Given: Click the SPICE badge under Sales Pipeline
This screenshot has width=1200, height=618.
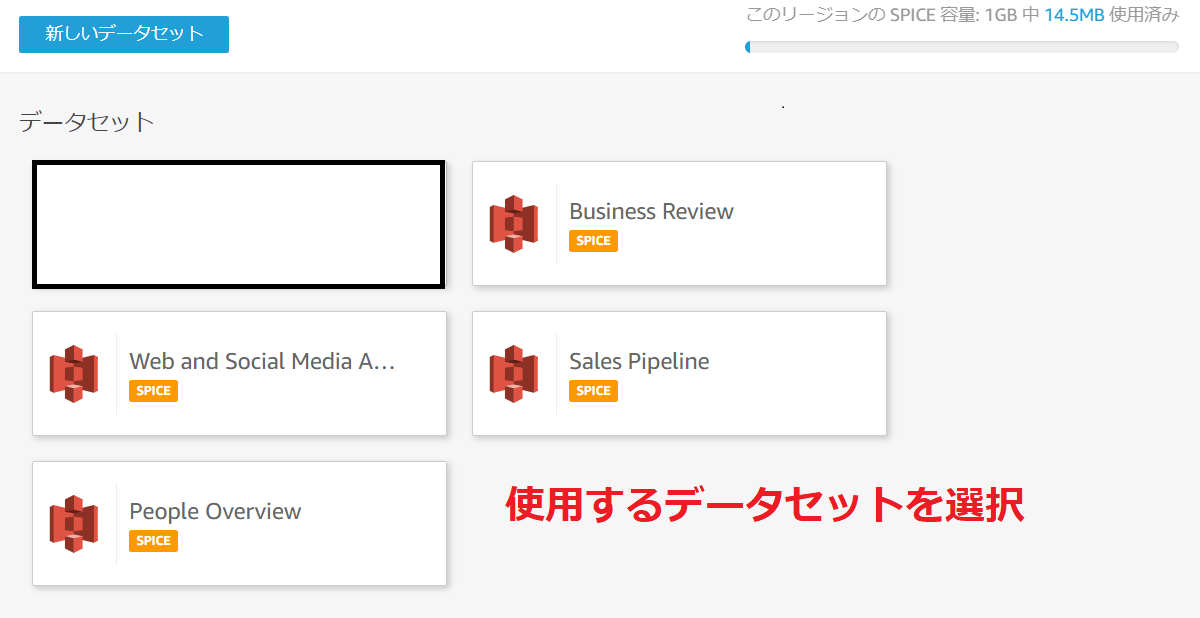Looking at the screenshot, I should pyautogui.click(x=593, y=391).
